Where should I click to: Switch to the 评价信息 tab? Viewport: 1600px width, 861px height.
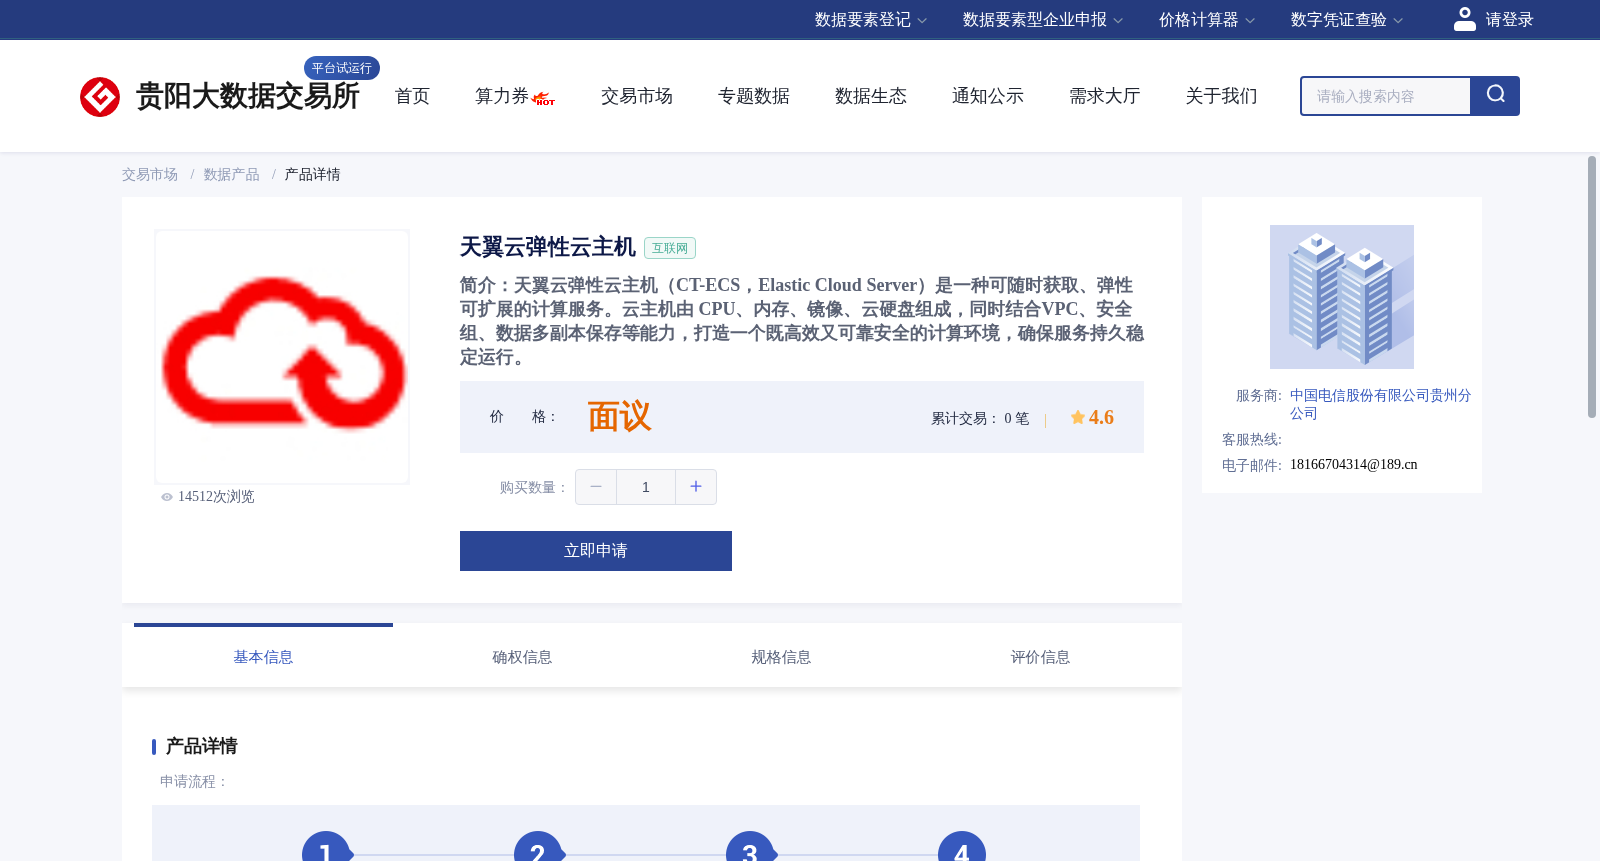coord(1040,657)
